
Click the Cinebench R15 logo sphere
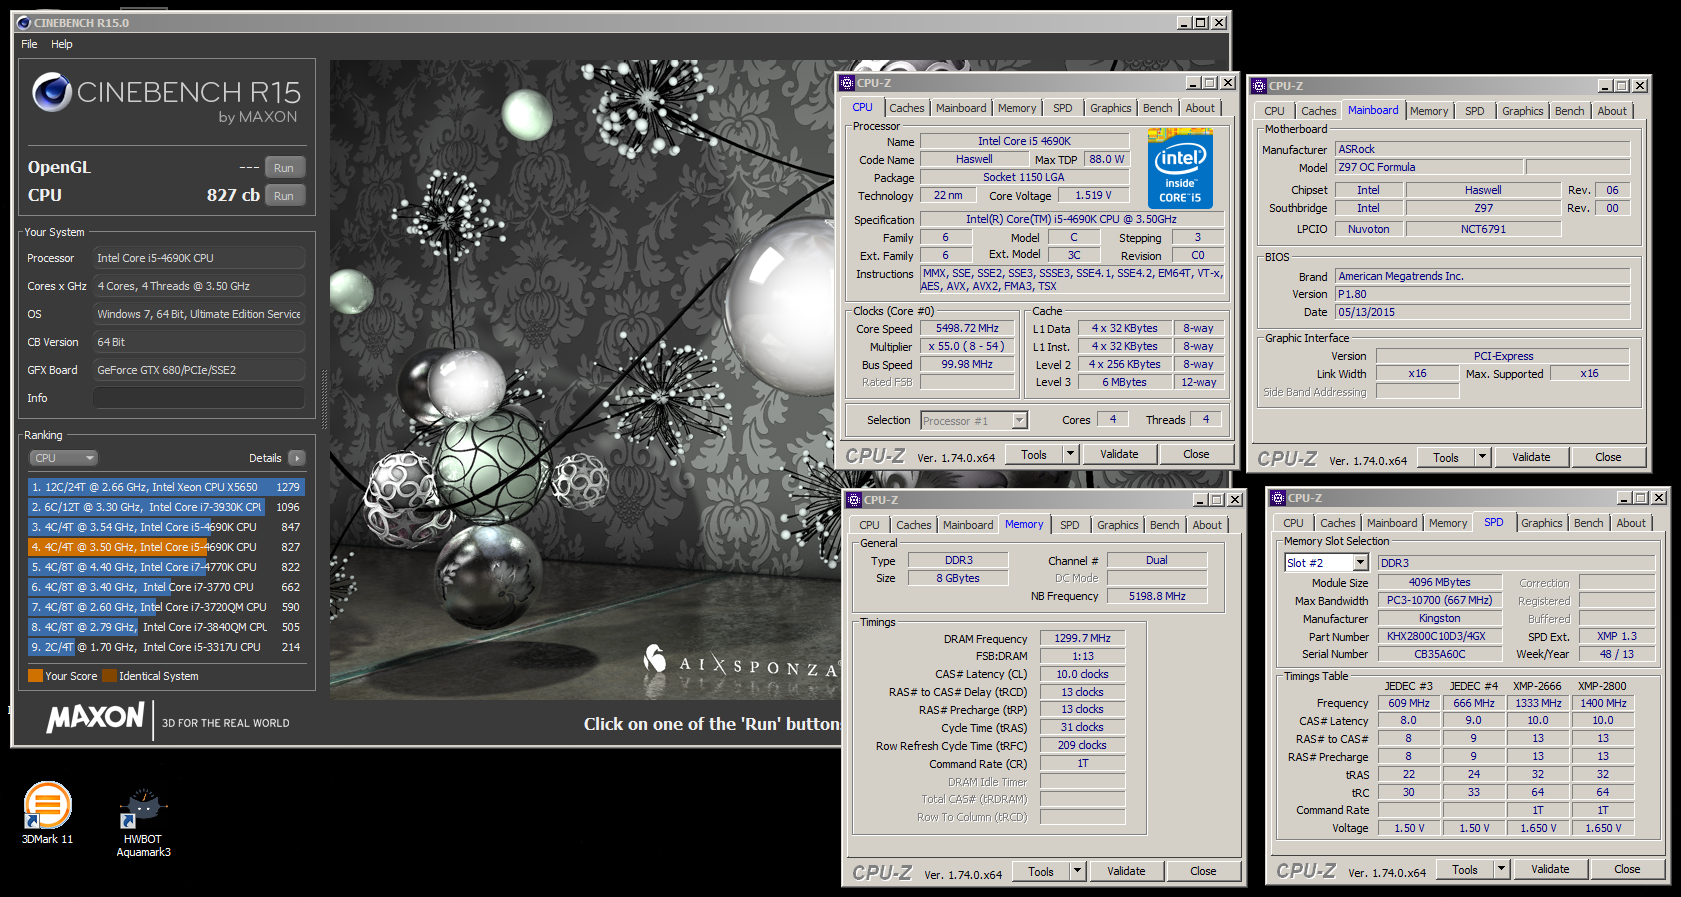click(x=52, y=93)
